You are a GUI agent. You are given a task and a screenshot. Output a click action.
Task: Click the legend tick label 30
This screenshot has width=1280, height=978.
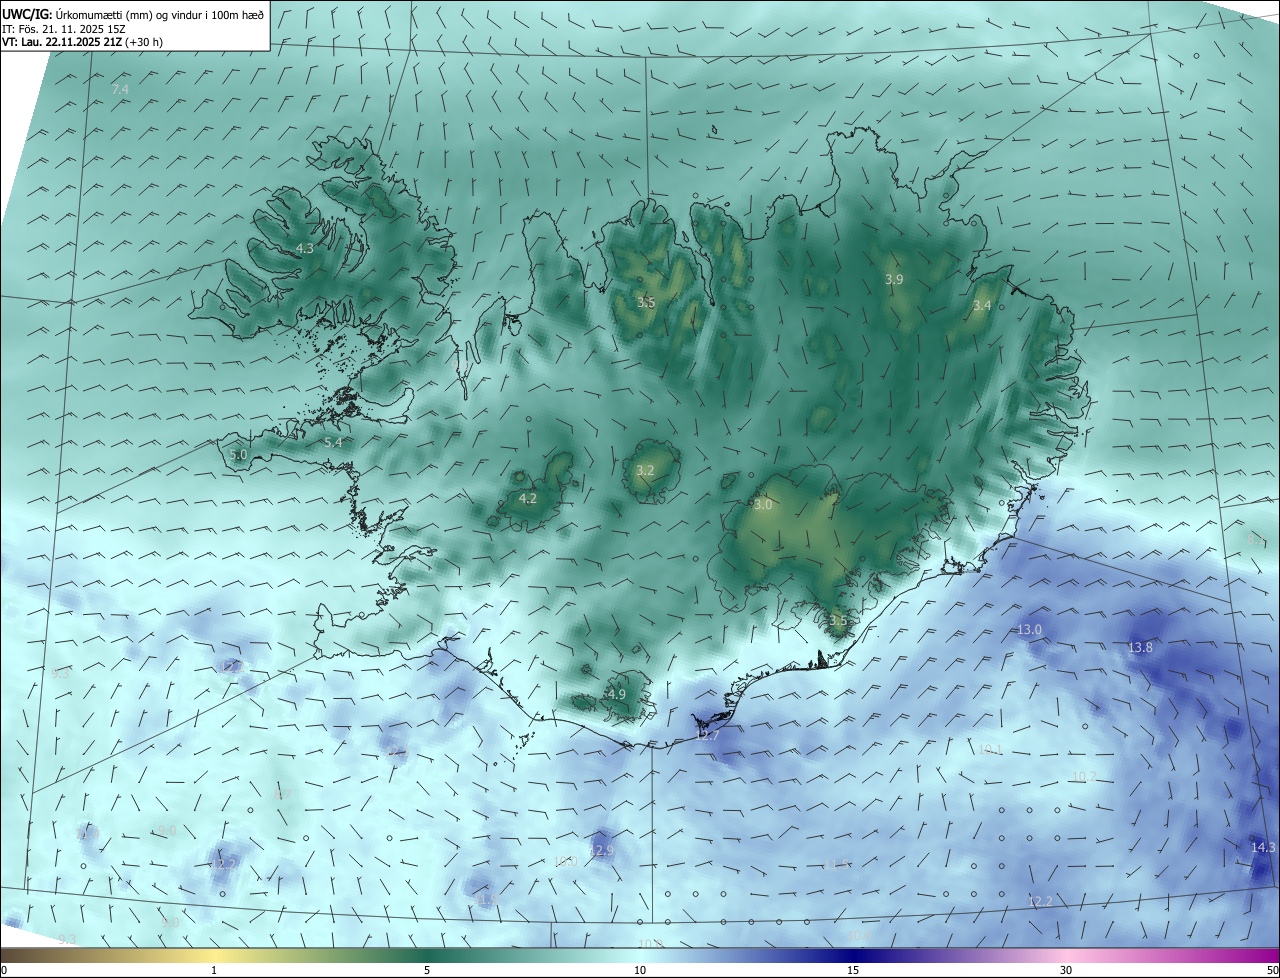1066,970
